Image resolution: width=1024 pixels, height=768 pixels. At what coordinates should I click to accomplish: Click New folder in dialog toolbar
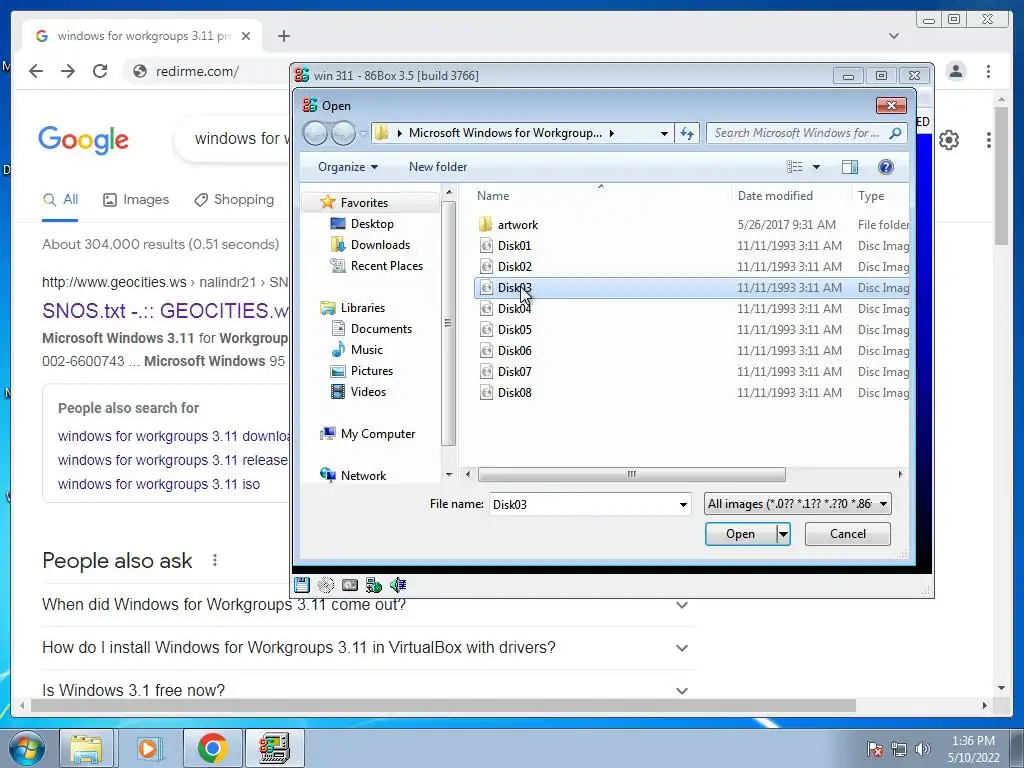tap(438, 167)
